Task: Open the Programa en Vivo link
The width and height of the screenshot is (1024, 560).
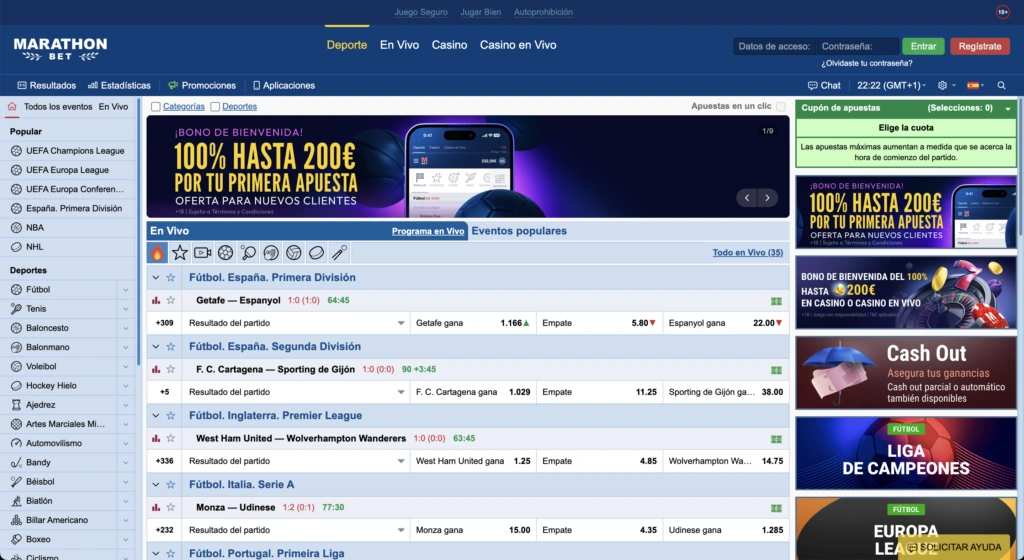Action: click(x=428, y=231)
